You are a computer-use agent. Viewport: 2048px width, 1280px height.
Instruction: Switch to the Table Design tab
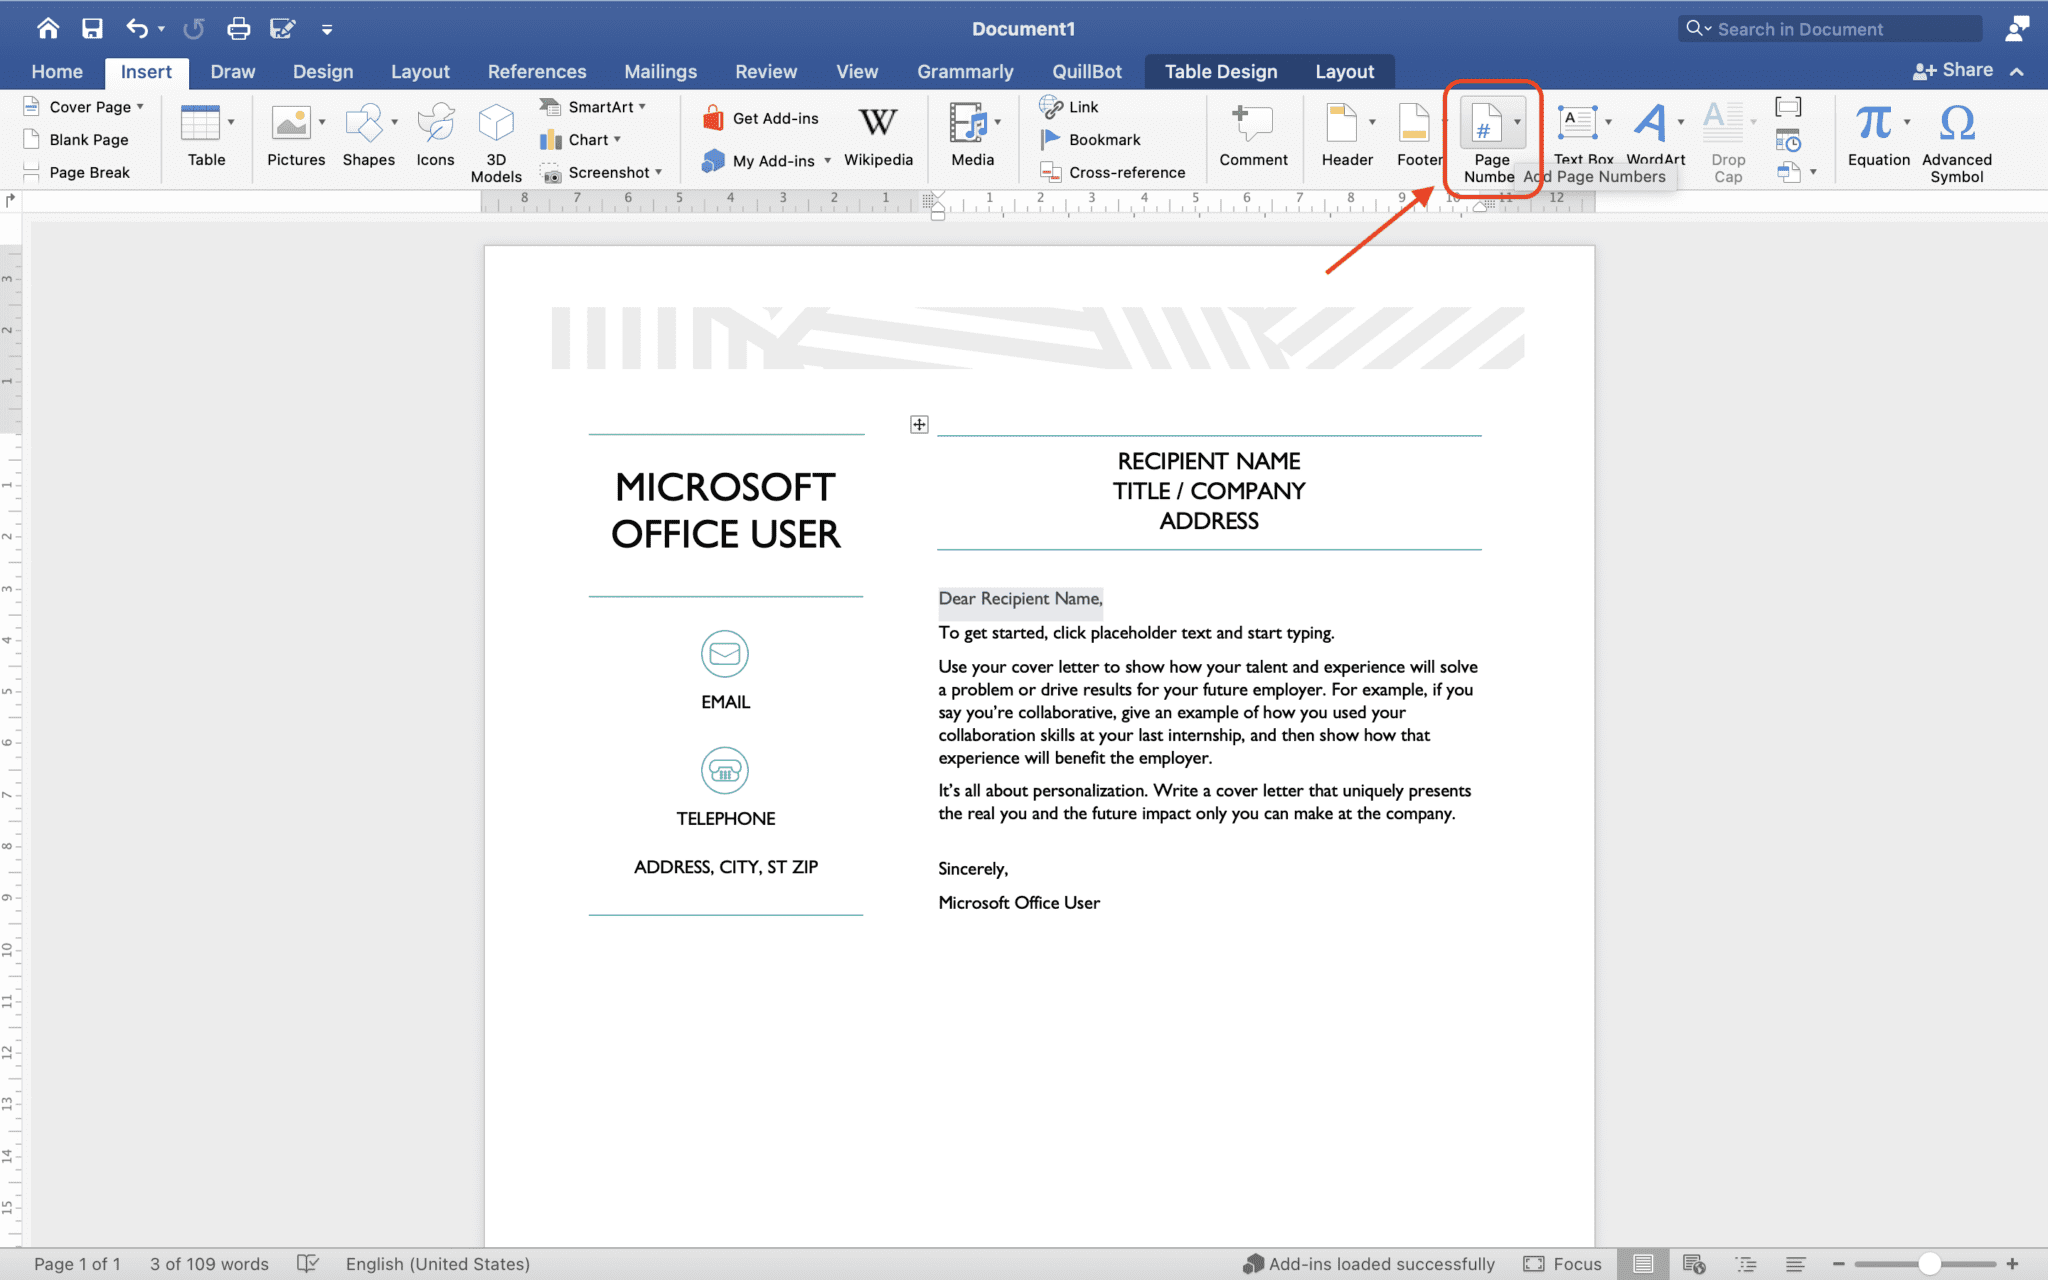1220,71
